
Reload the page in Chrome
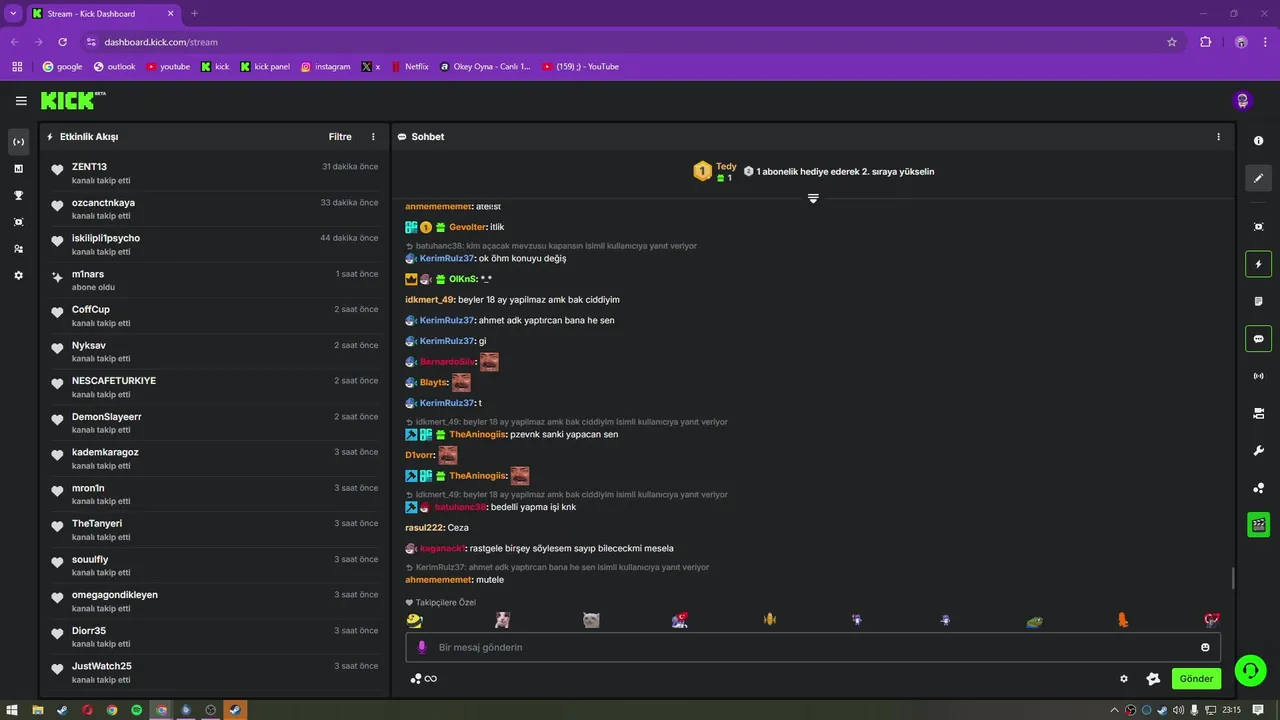click(x=62, y=42)
